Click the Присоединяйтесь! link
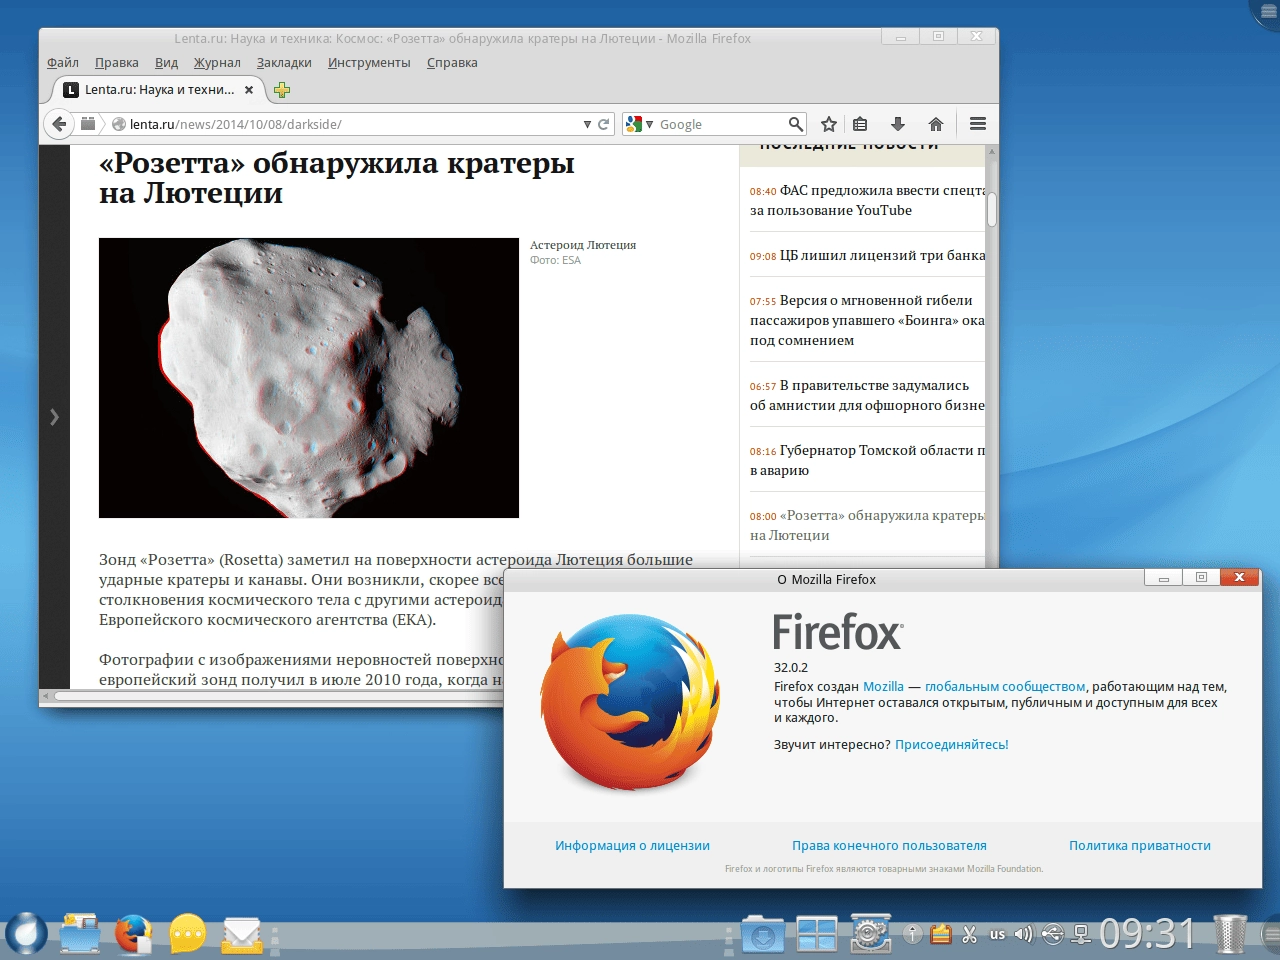The height and width of the screenshot is (960, 1280). click(952, 744)
